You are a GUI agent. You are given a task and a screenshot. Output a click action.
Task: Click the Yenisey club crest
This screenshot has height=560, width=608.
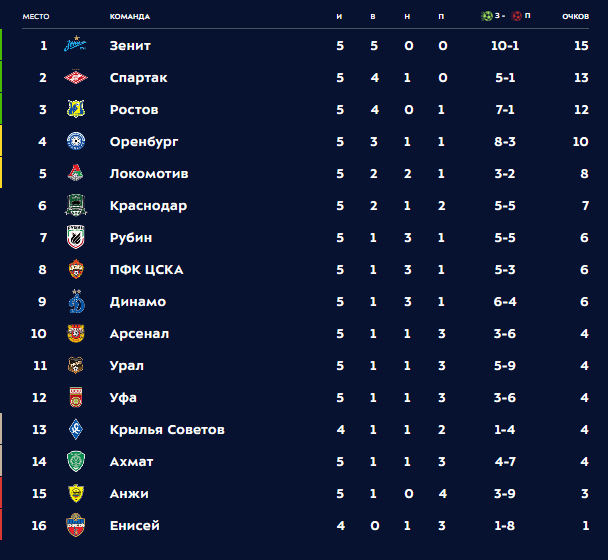pyautogui.click(x=75, y=526)
